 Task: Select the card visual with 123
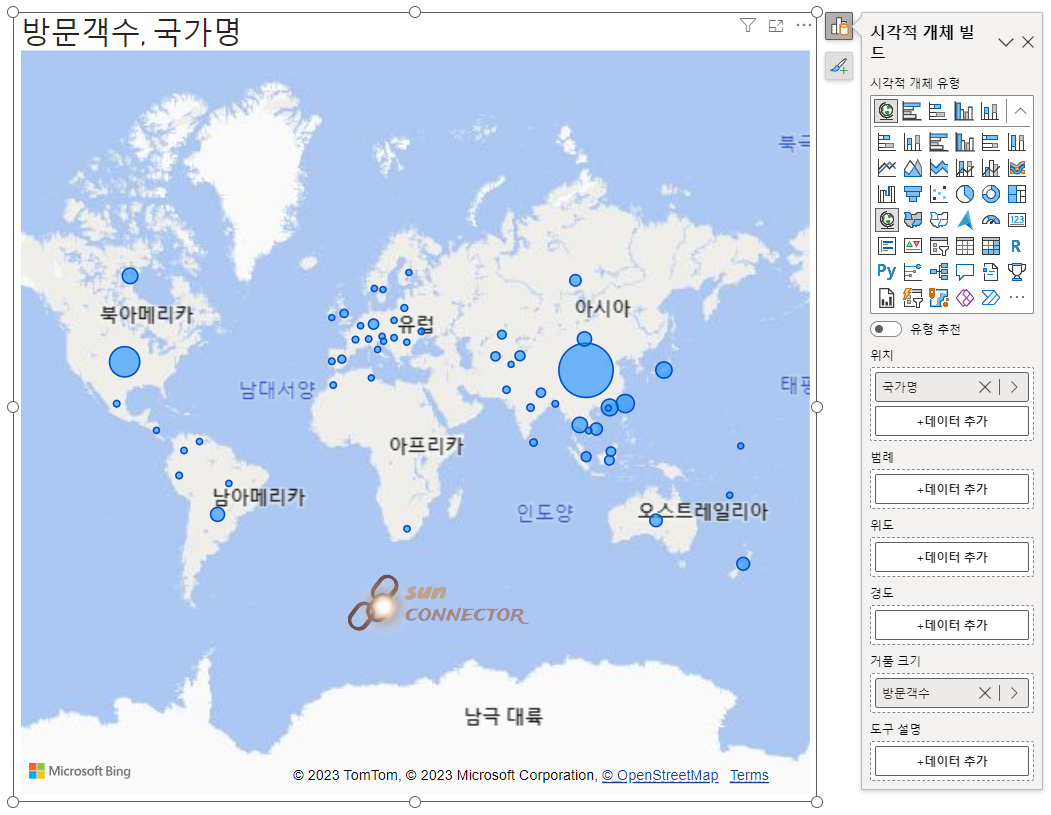[1017, 220]
